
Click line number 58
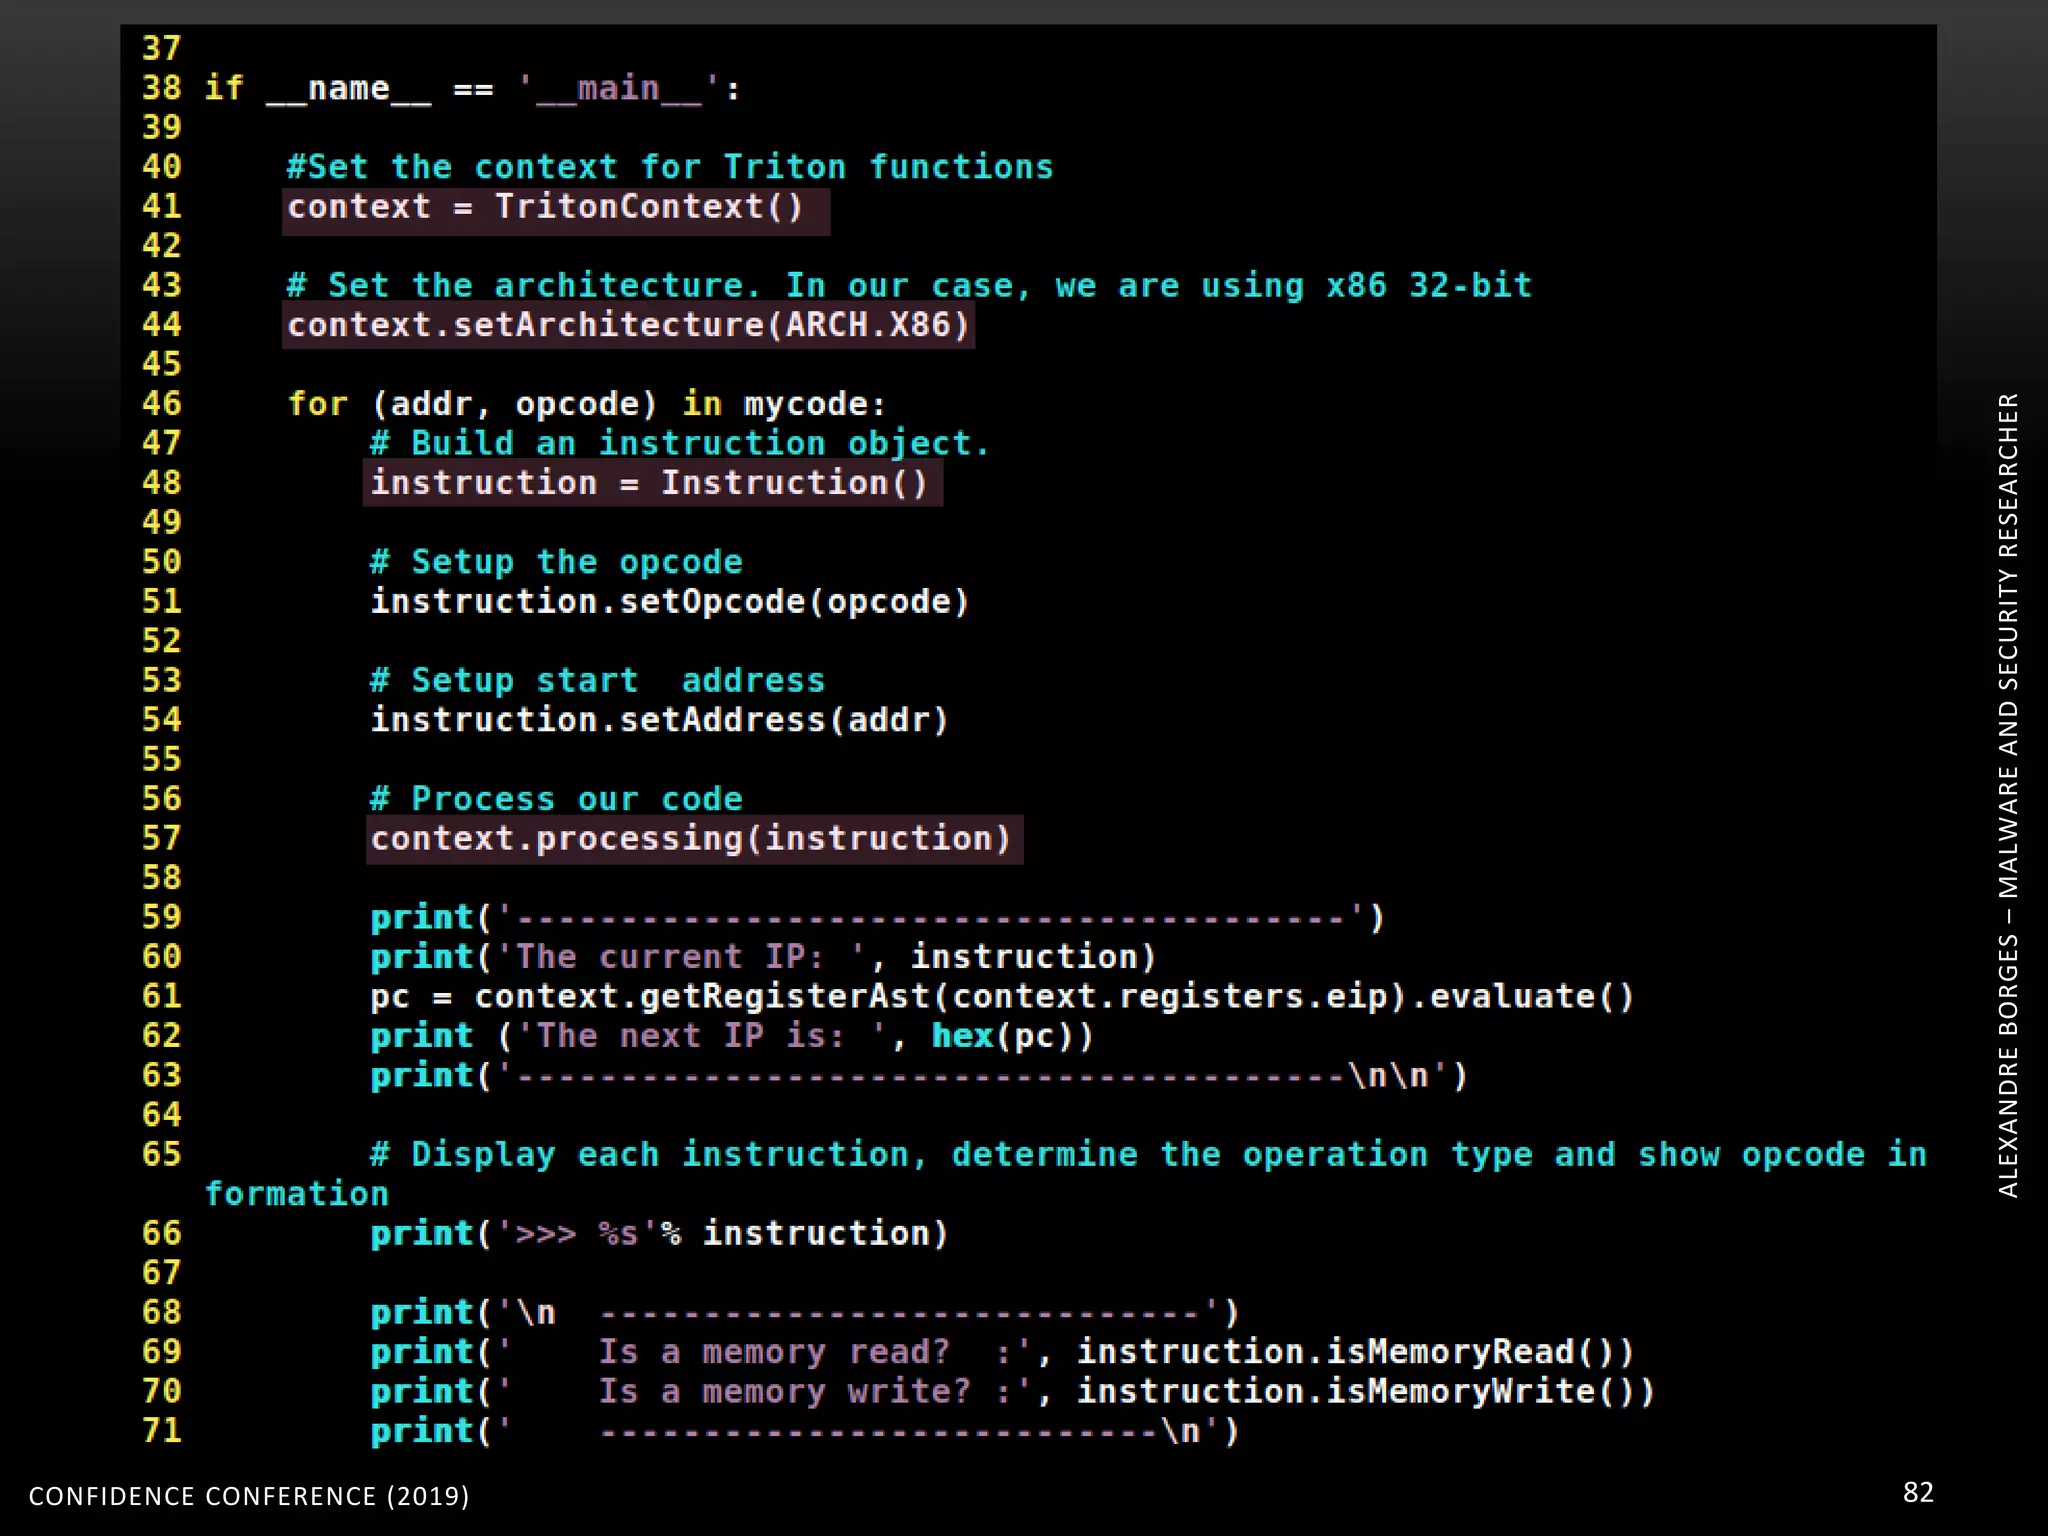point(162,878)
